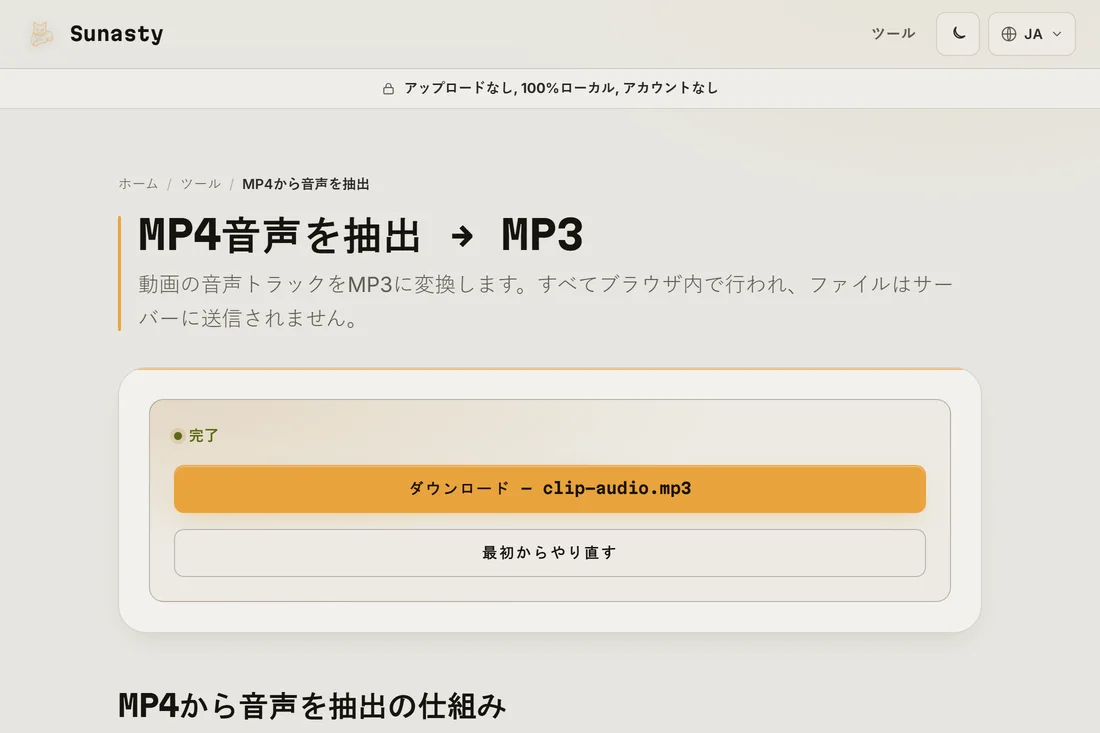Go to ホーム in the breadcrumb
This screenshot has width=1100, height=733.
(x=138, y=184)
